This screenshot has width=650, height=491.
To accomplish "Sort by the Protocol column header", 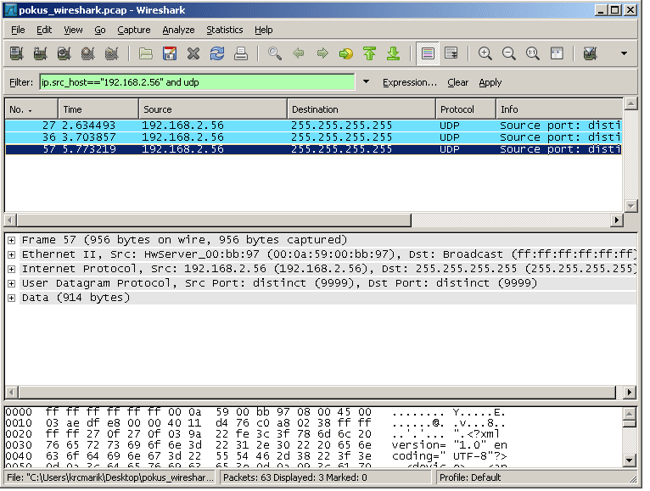I will 466,109.
